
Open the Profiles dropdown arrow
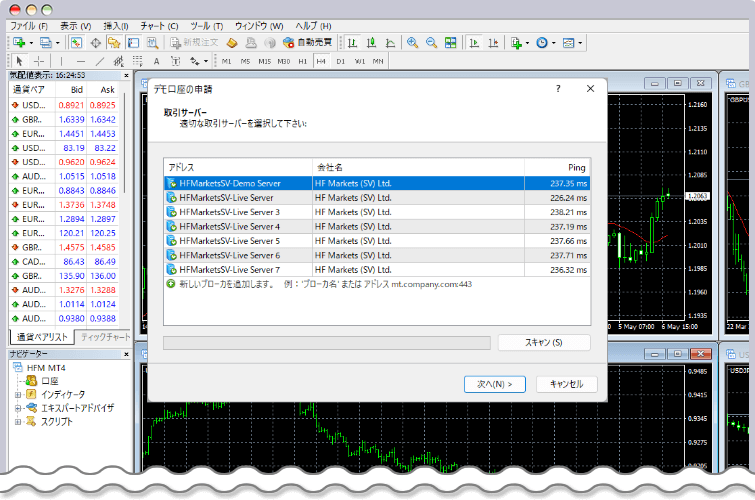click(x=57, y=43)
